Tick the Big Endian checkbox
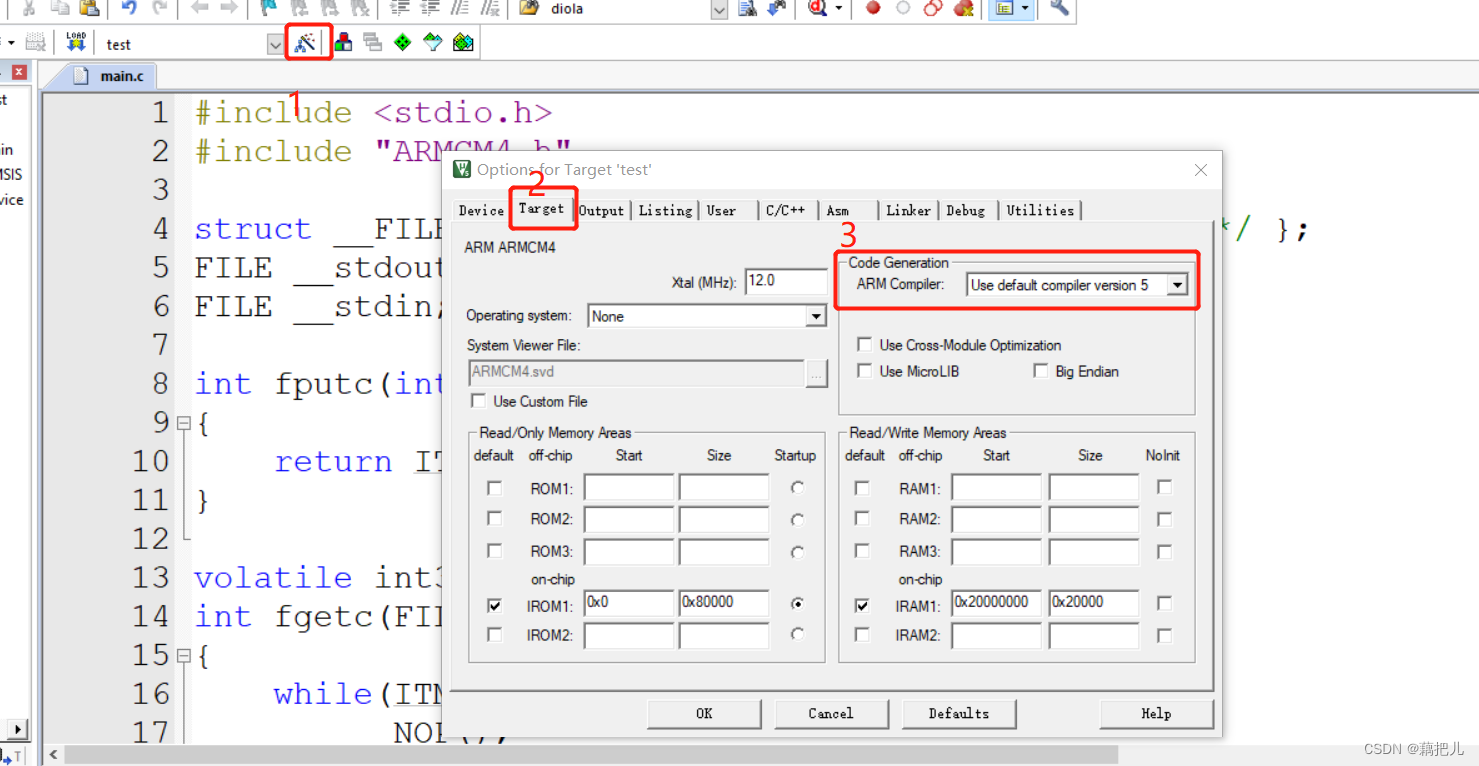 pyautogui.click(x=1041, y=371)
